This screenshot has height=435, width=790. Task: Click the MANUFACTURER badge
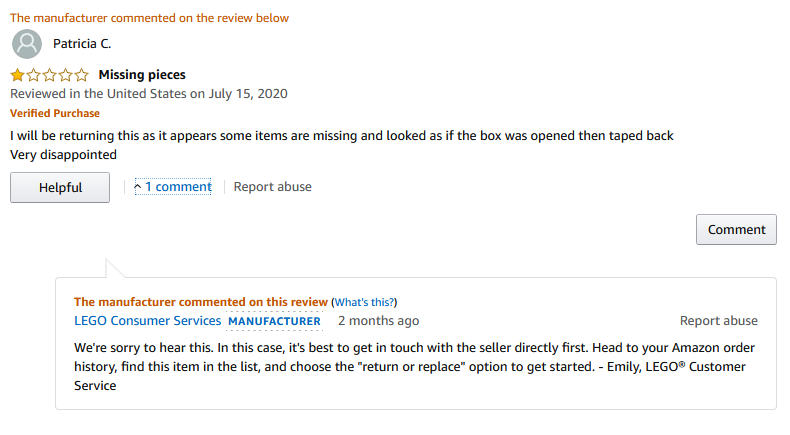pyautogui.click(x=275, y=321)
